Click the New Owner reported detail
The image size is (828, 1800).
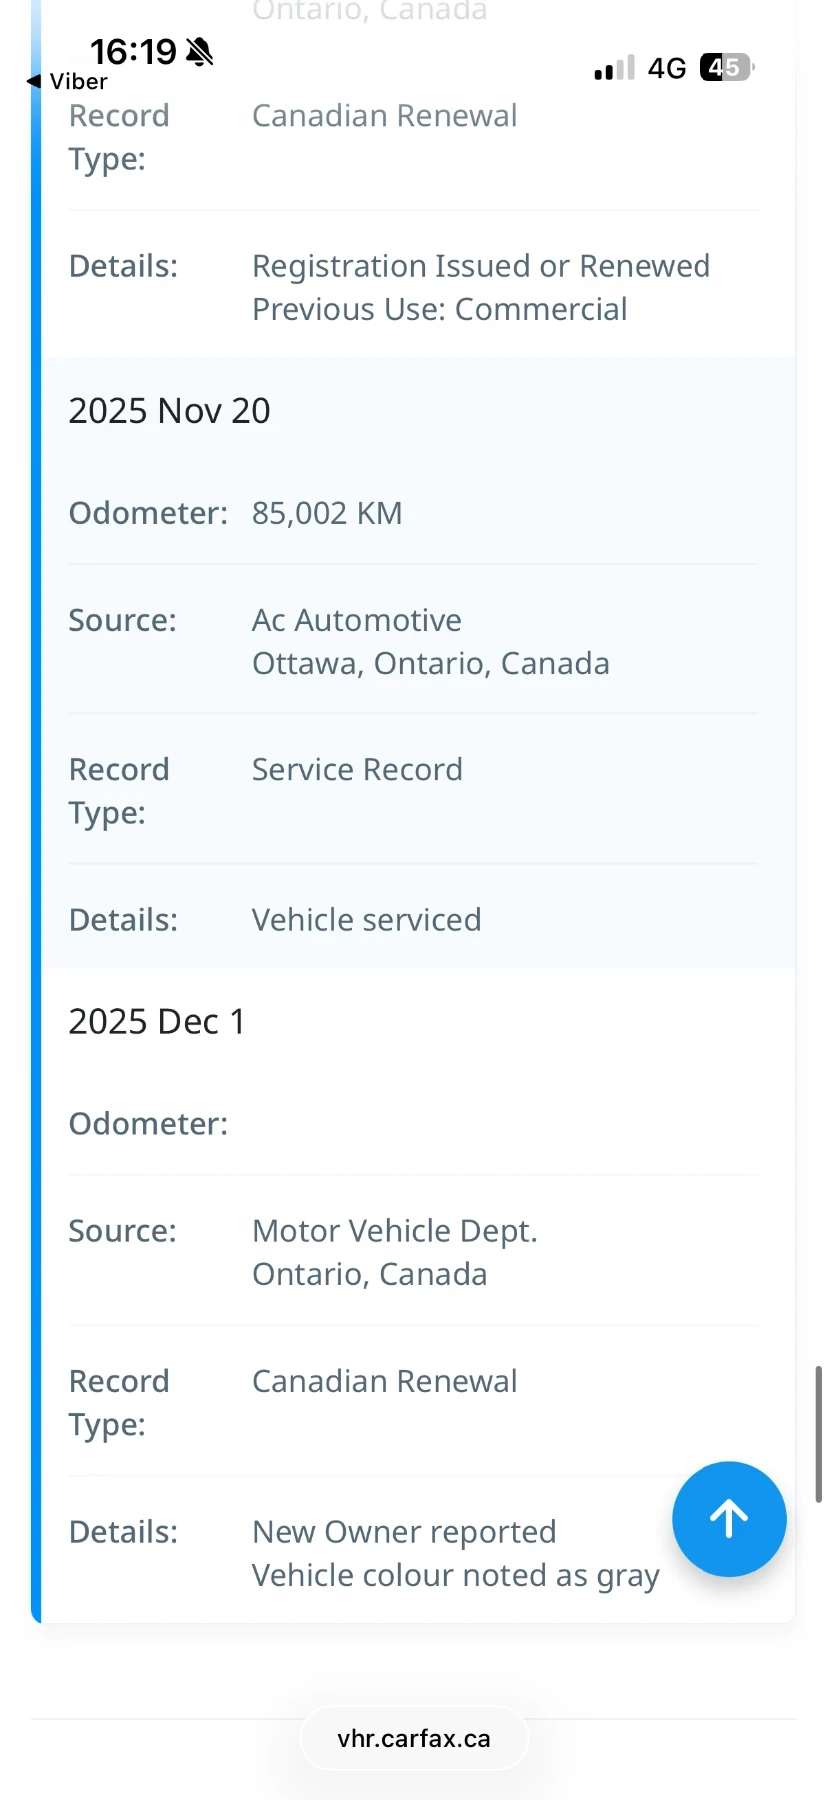(x=404, y=1532)
